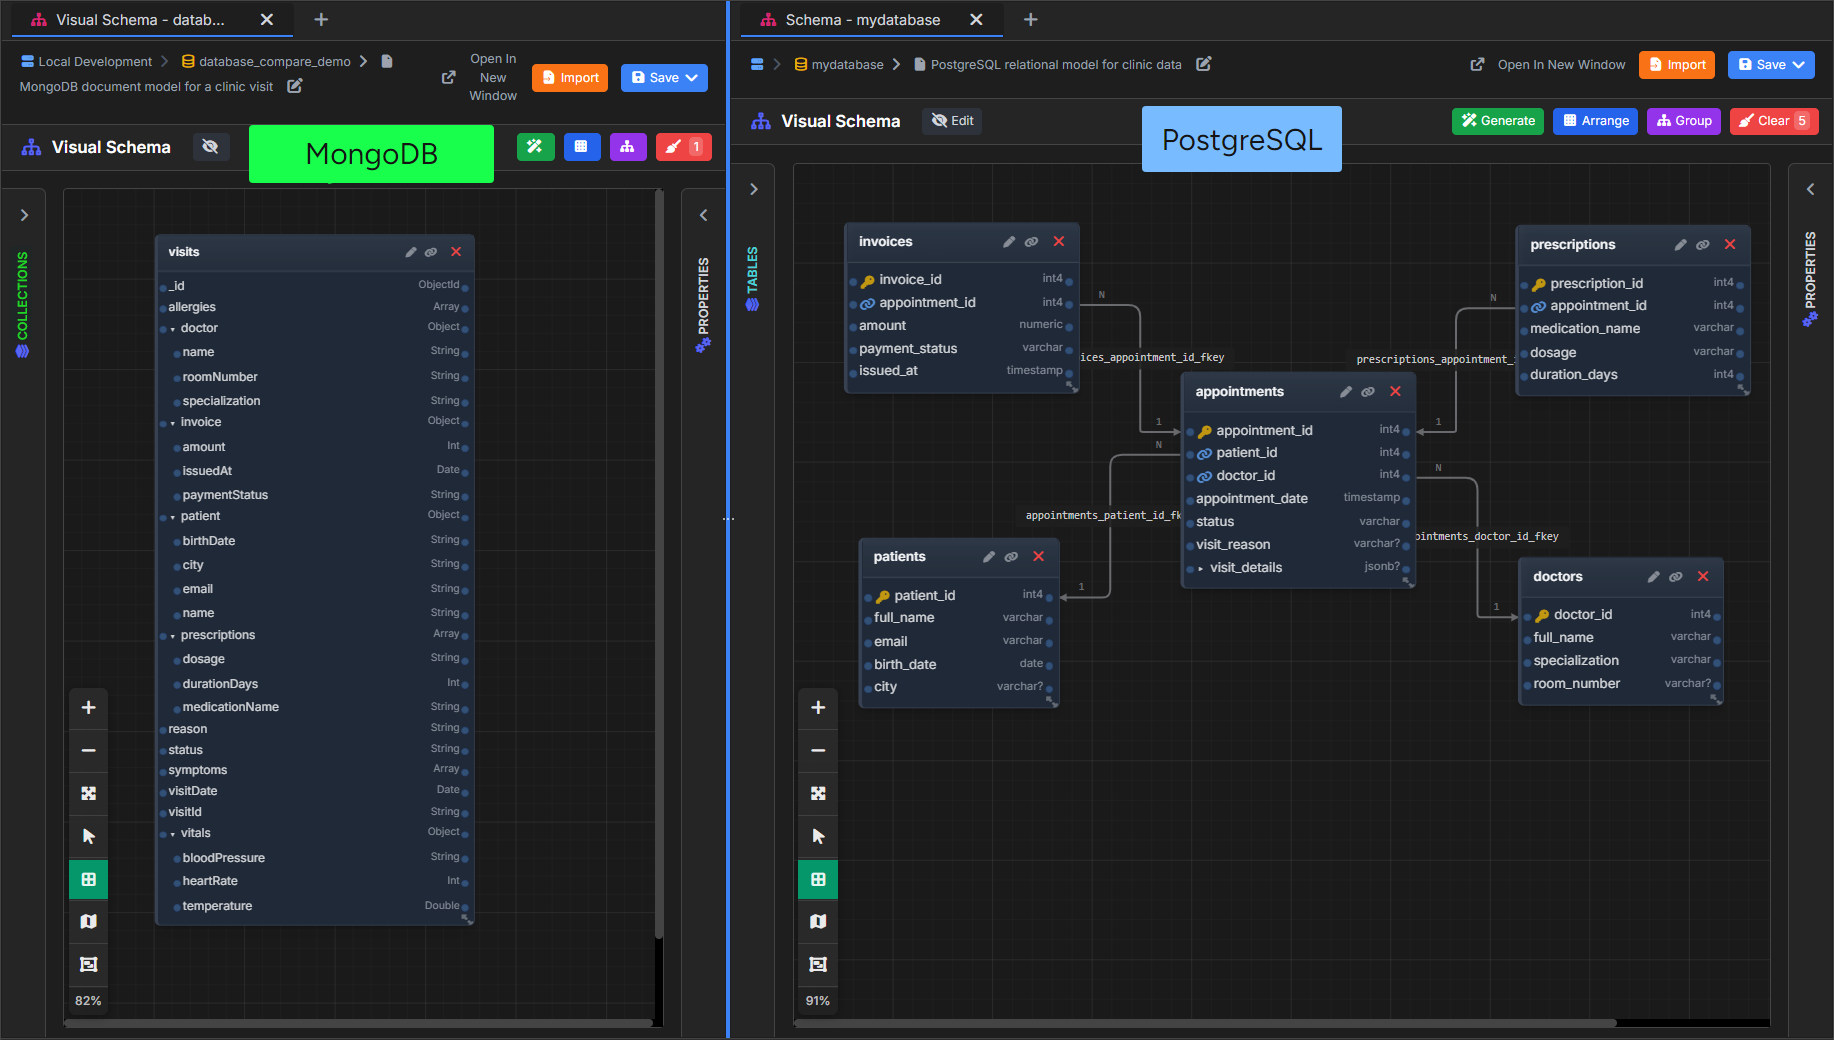Expand the Tables side panel

[x=754, y=189]
